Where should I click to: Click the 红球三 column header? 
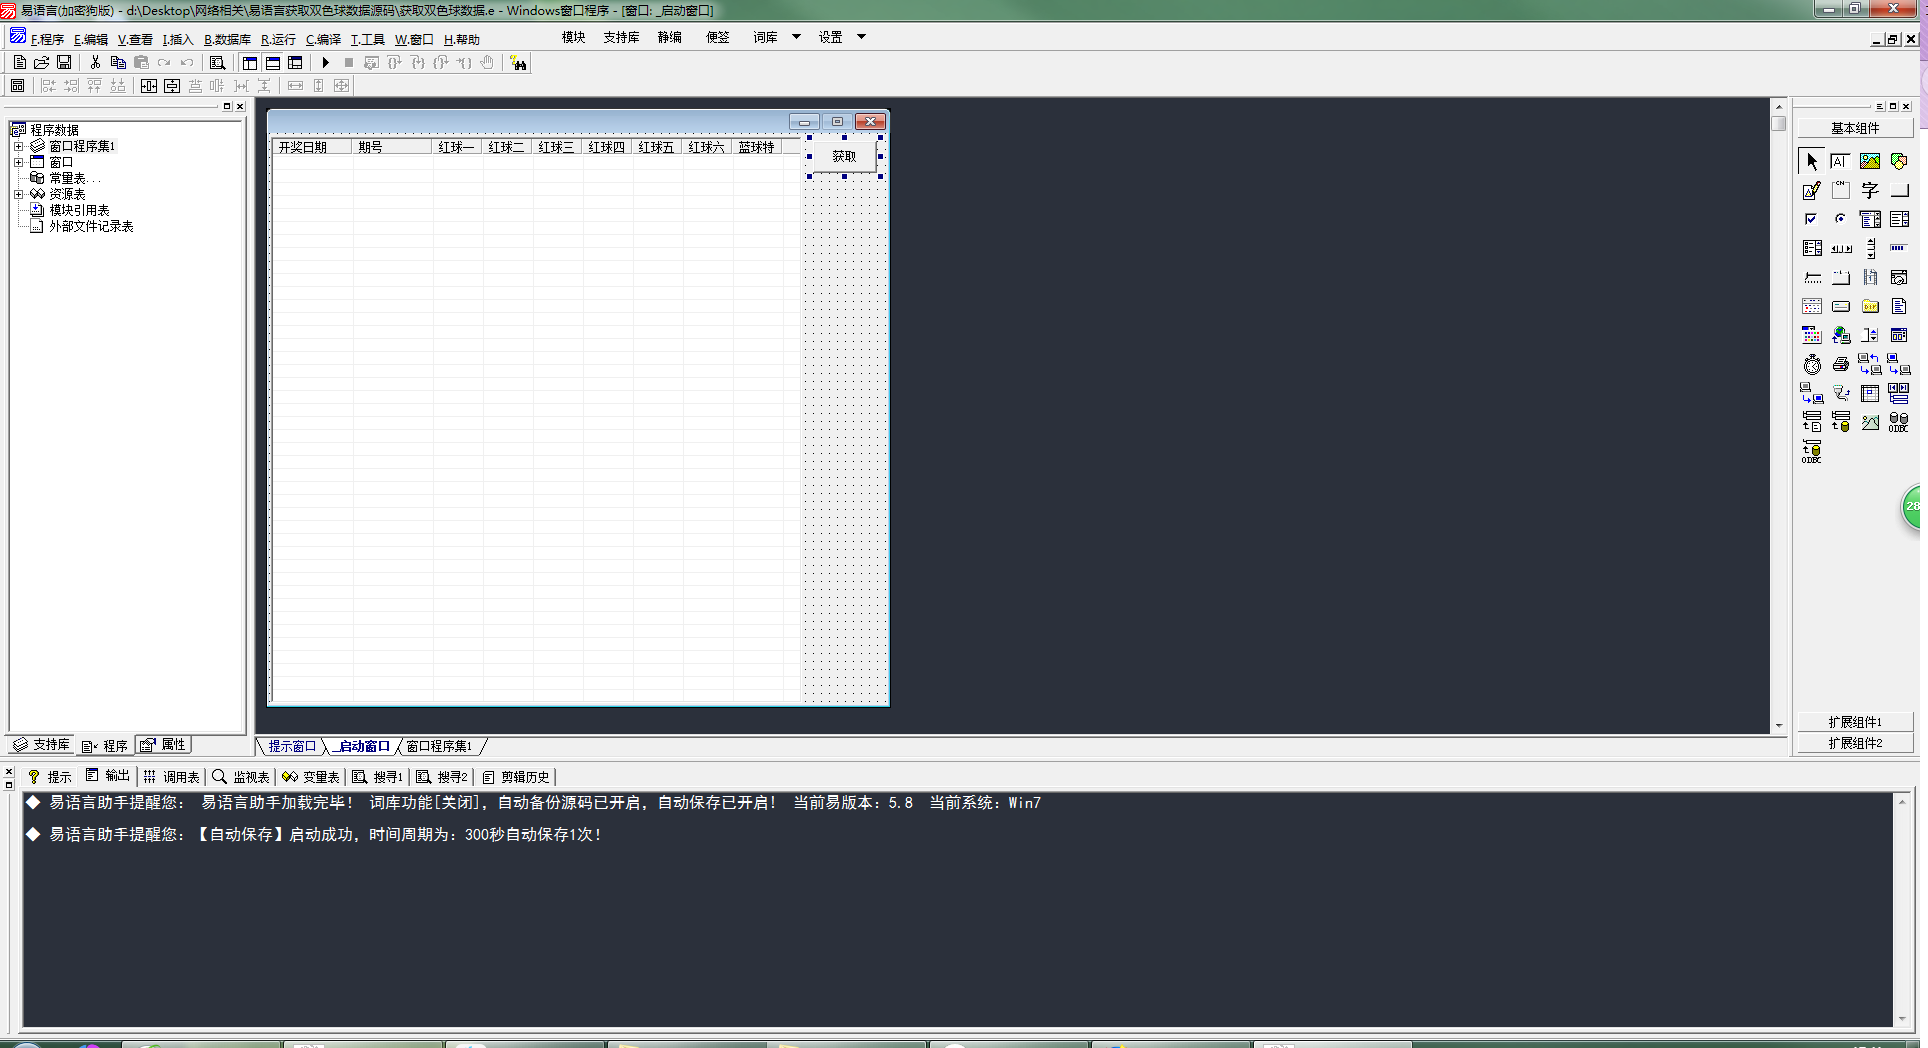[556, 147]
